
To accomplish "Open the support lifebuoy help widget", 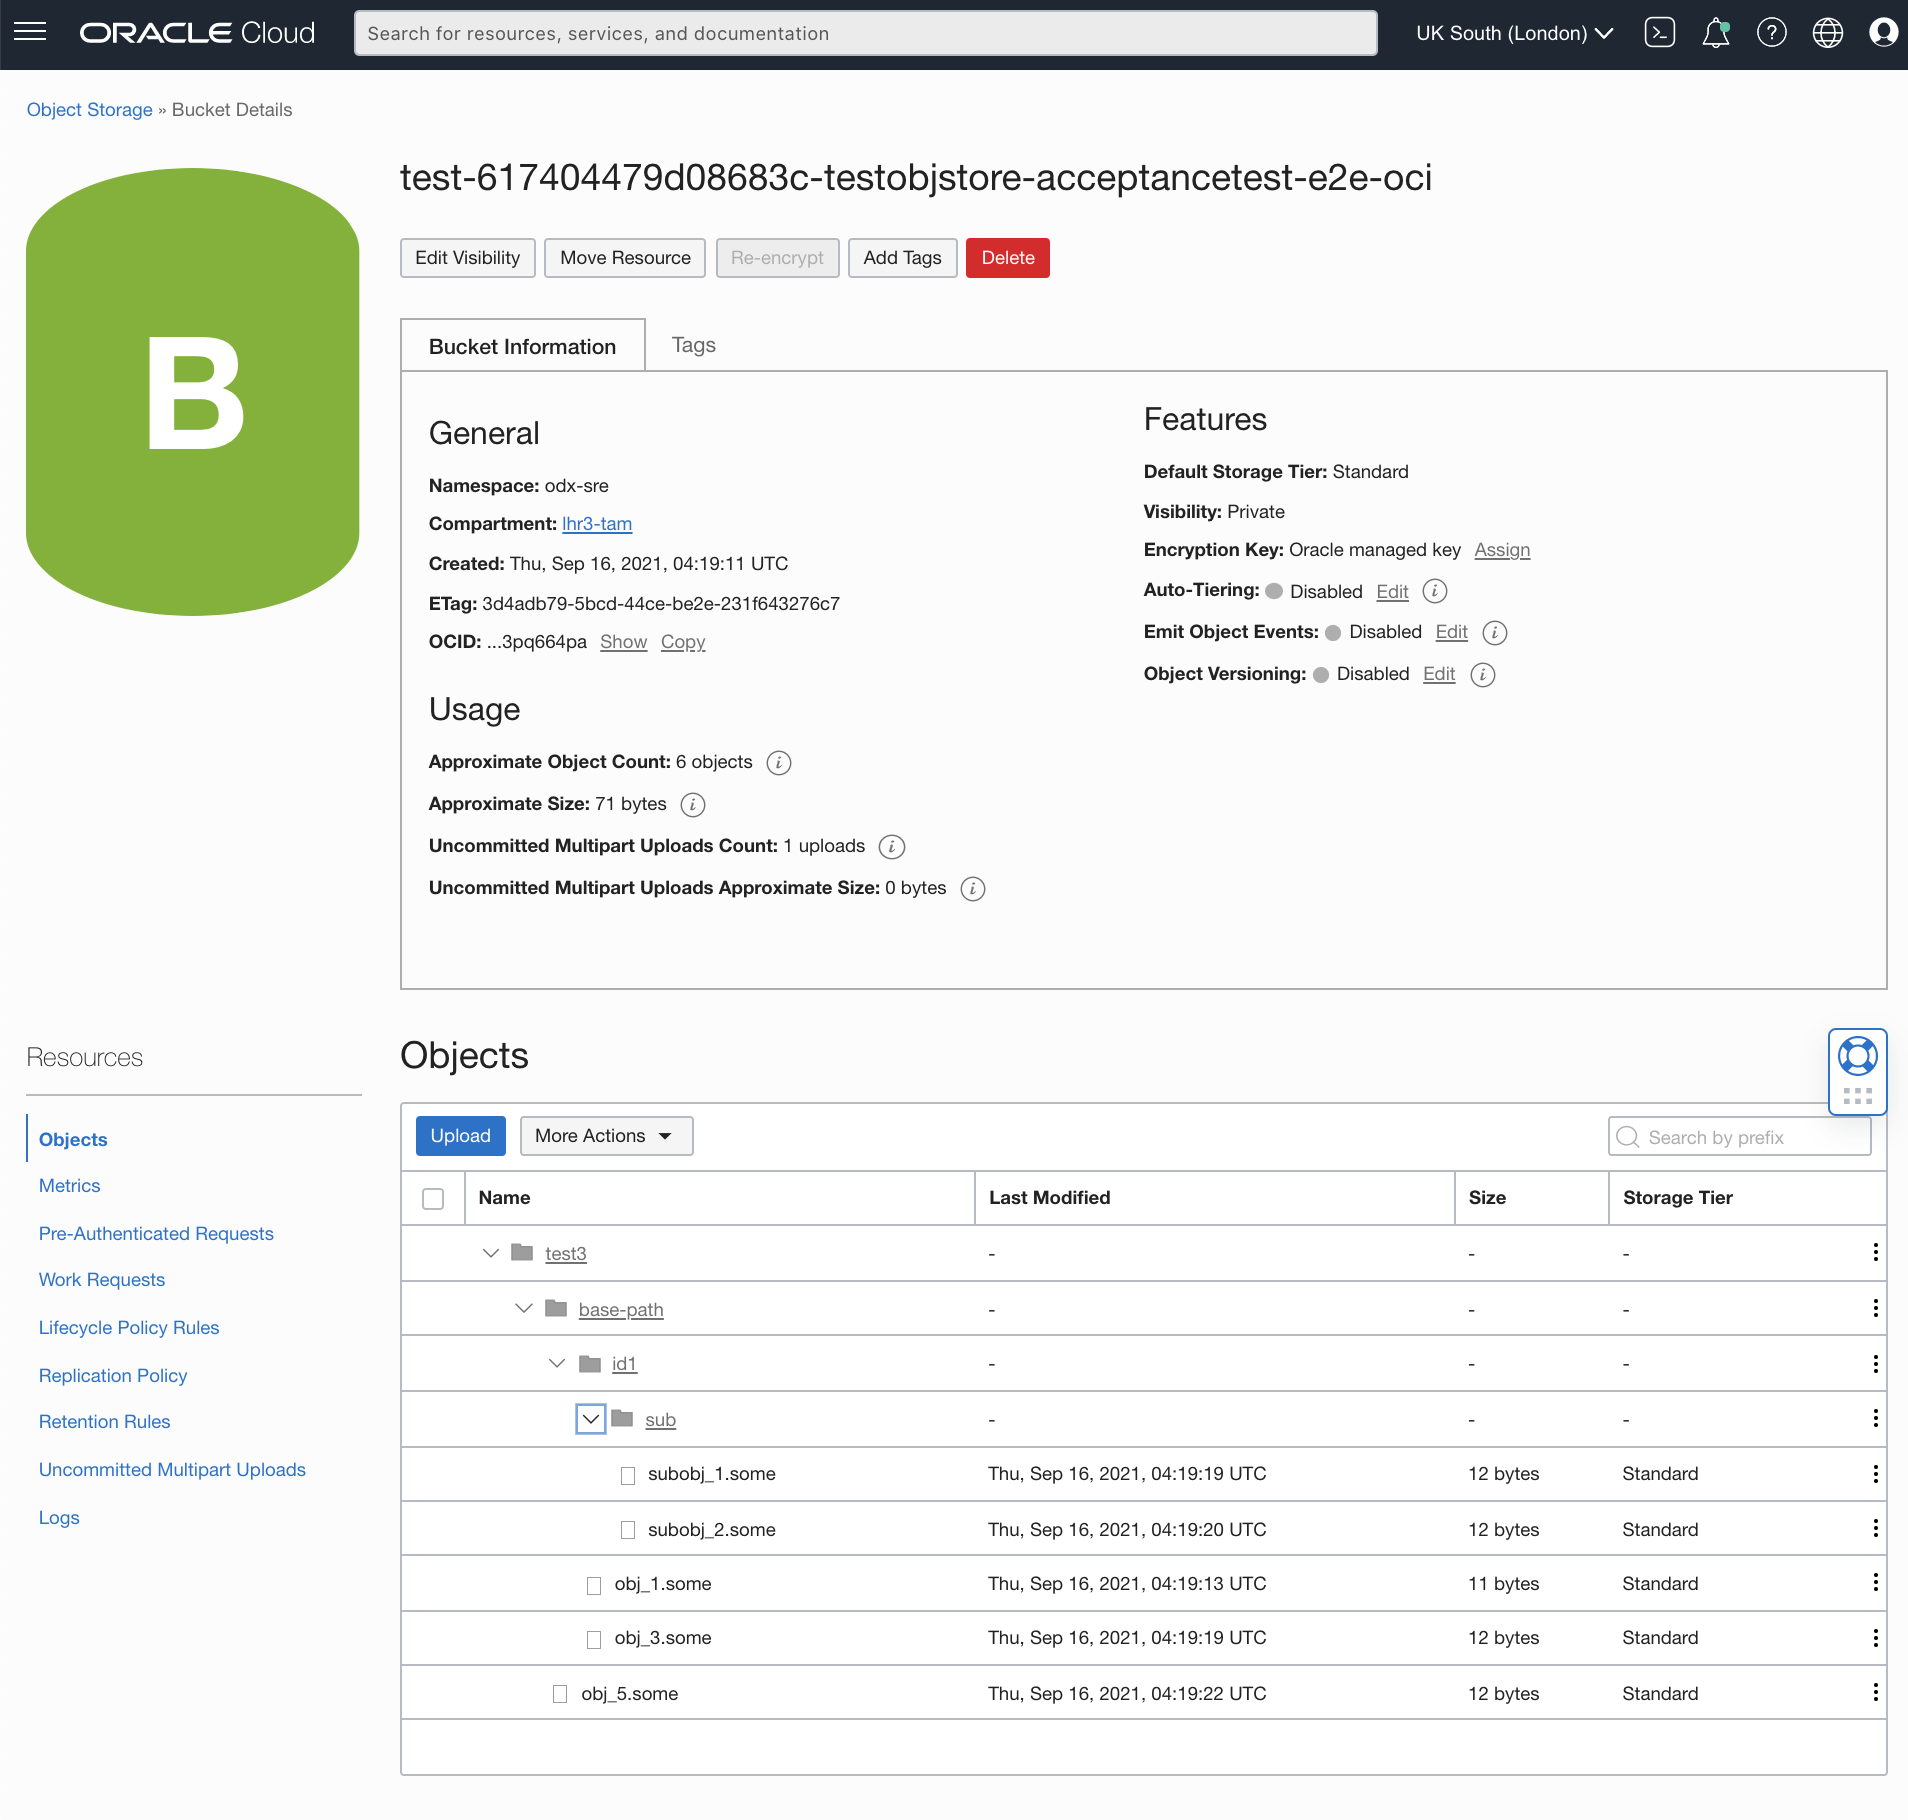I will [x=1858, y=1056].
